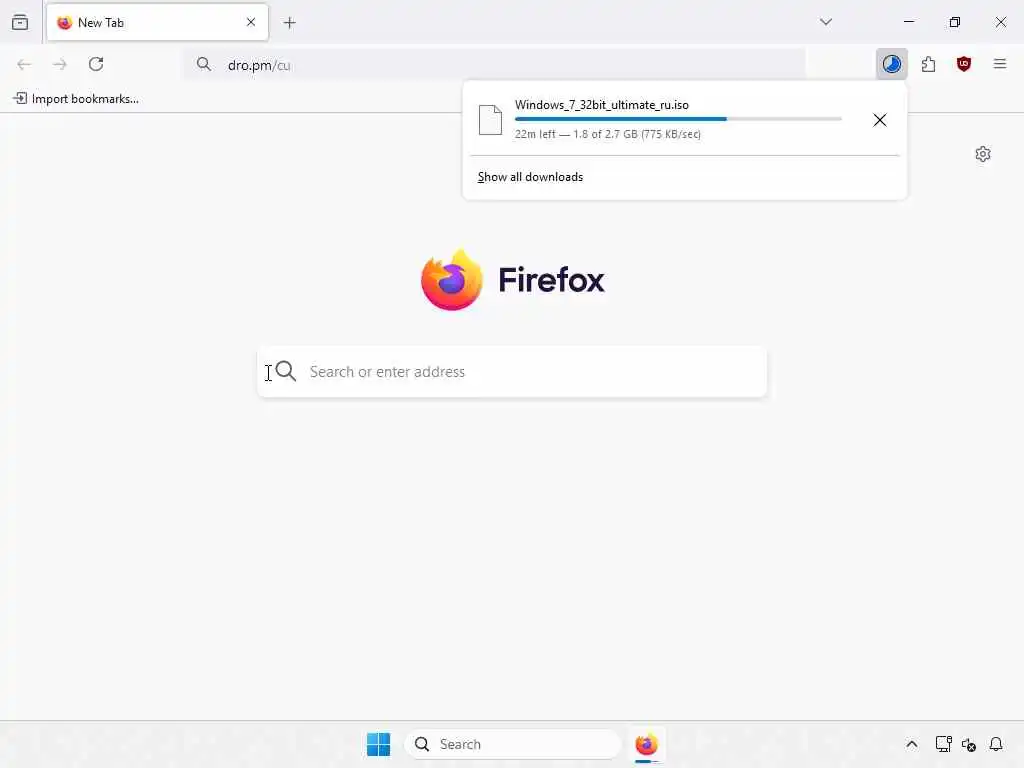Click the magnifier icon in page search box
The image size is (1024, 768).
[x=285, y=371]
